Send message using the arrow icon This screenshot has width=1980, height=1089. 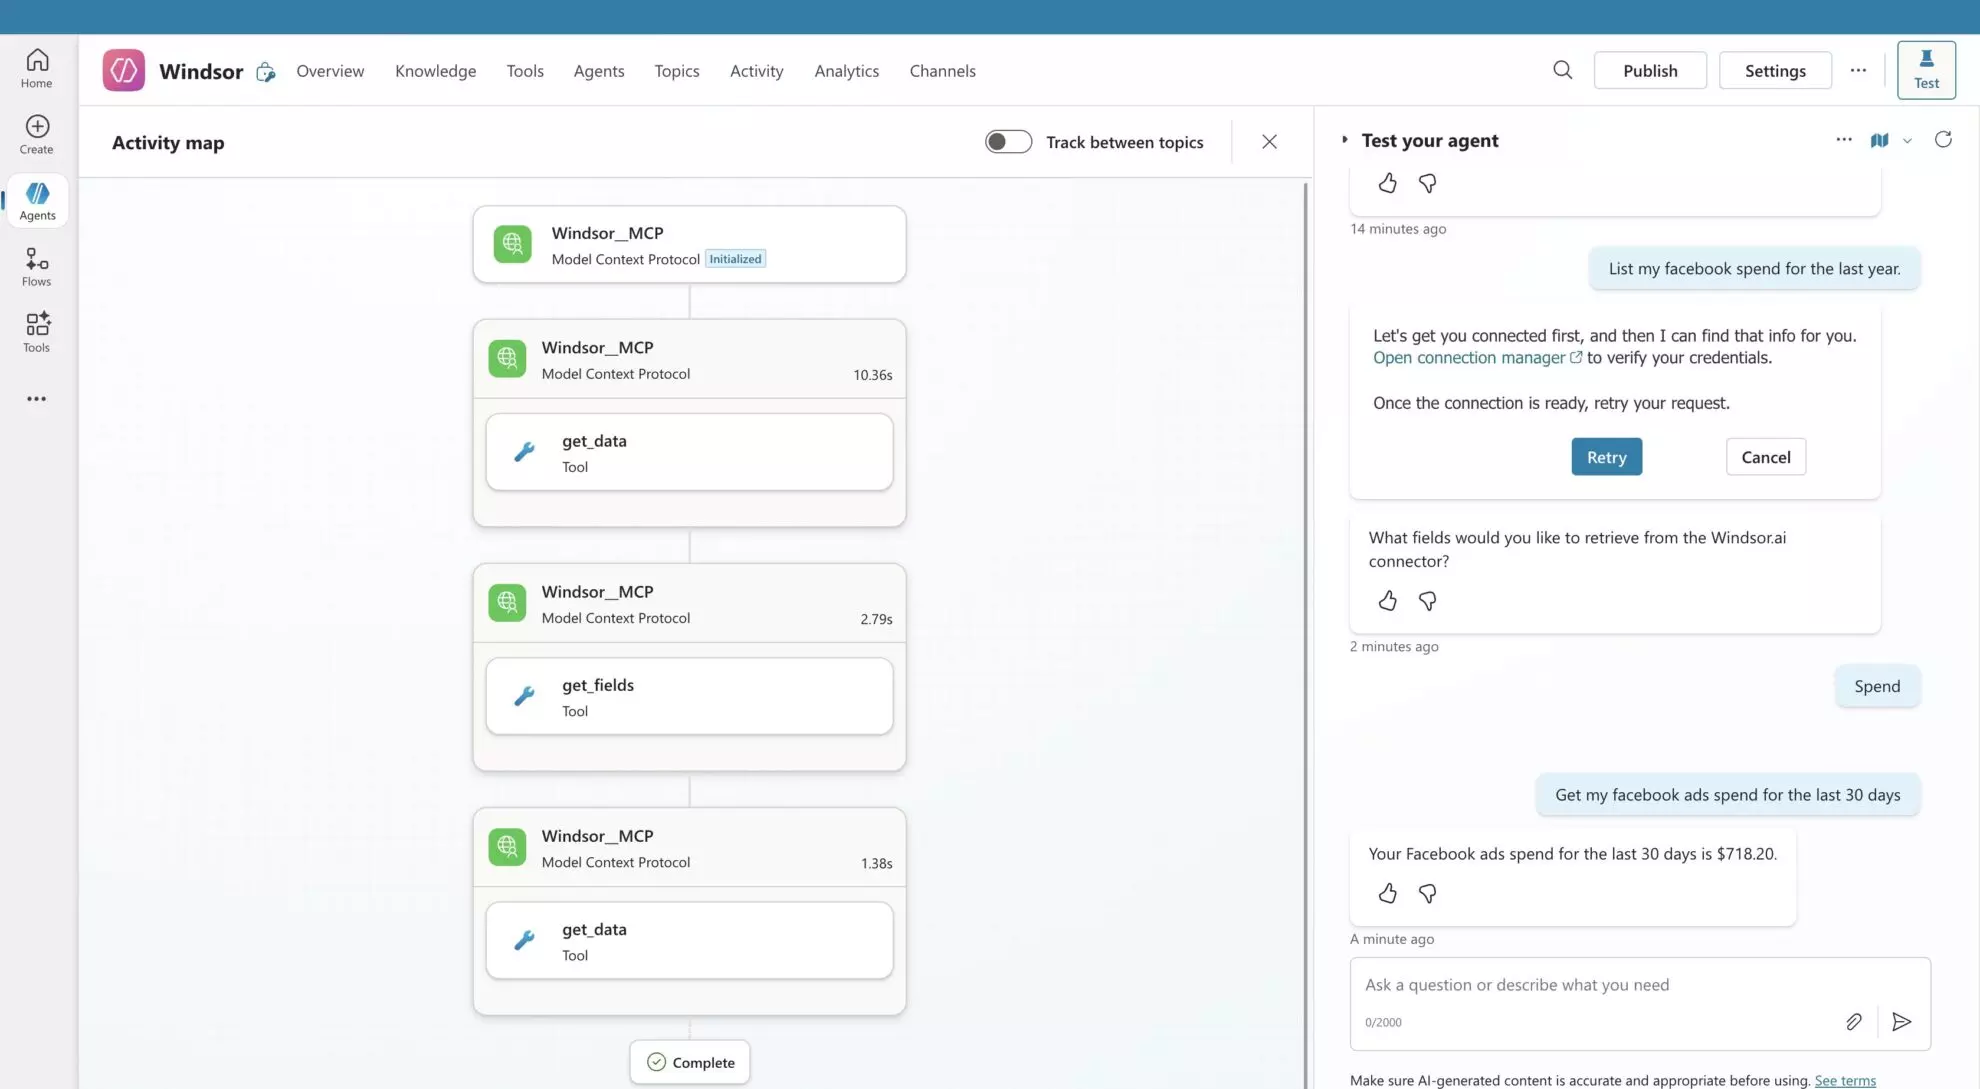1902,1022
